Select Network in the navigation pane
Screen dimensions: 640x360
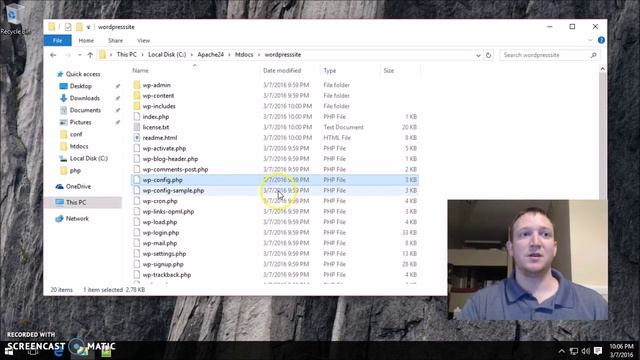(x=77, y=219)
